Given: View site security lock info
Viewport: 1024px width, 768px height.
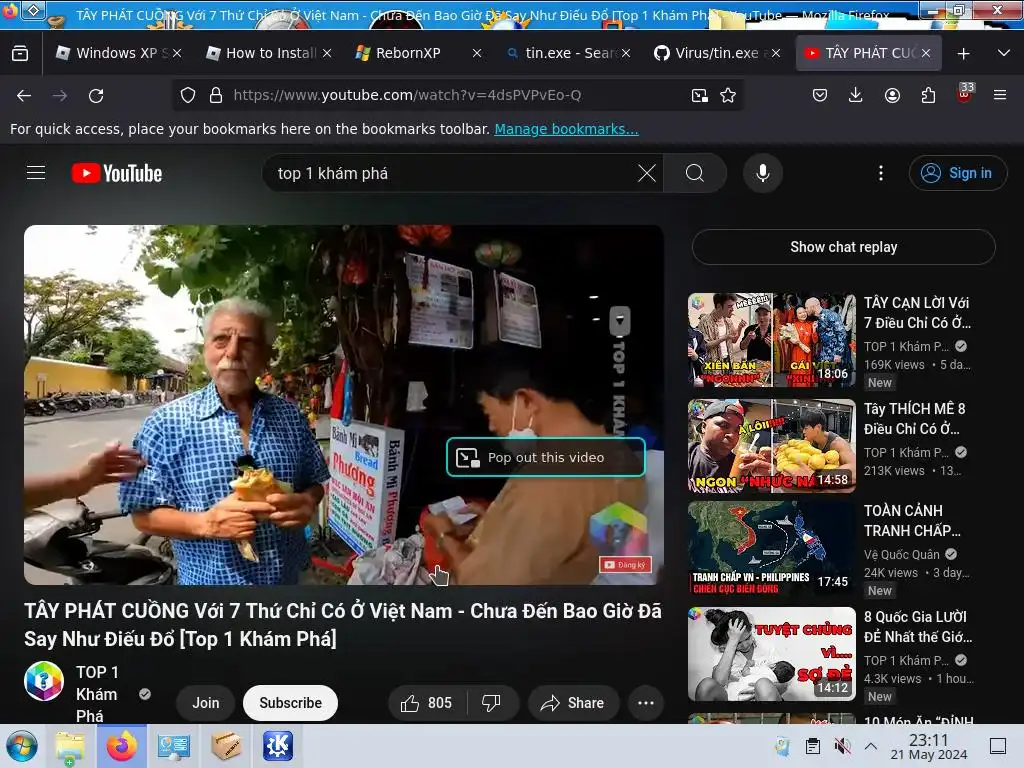Looking at the screenshot, I should (216, 95).
